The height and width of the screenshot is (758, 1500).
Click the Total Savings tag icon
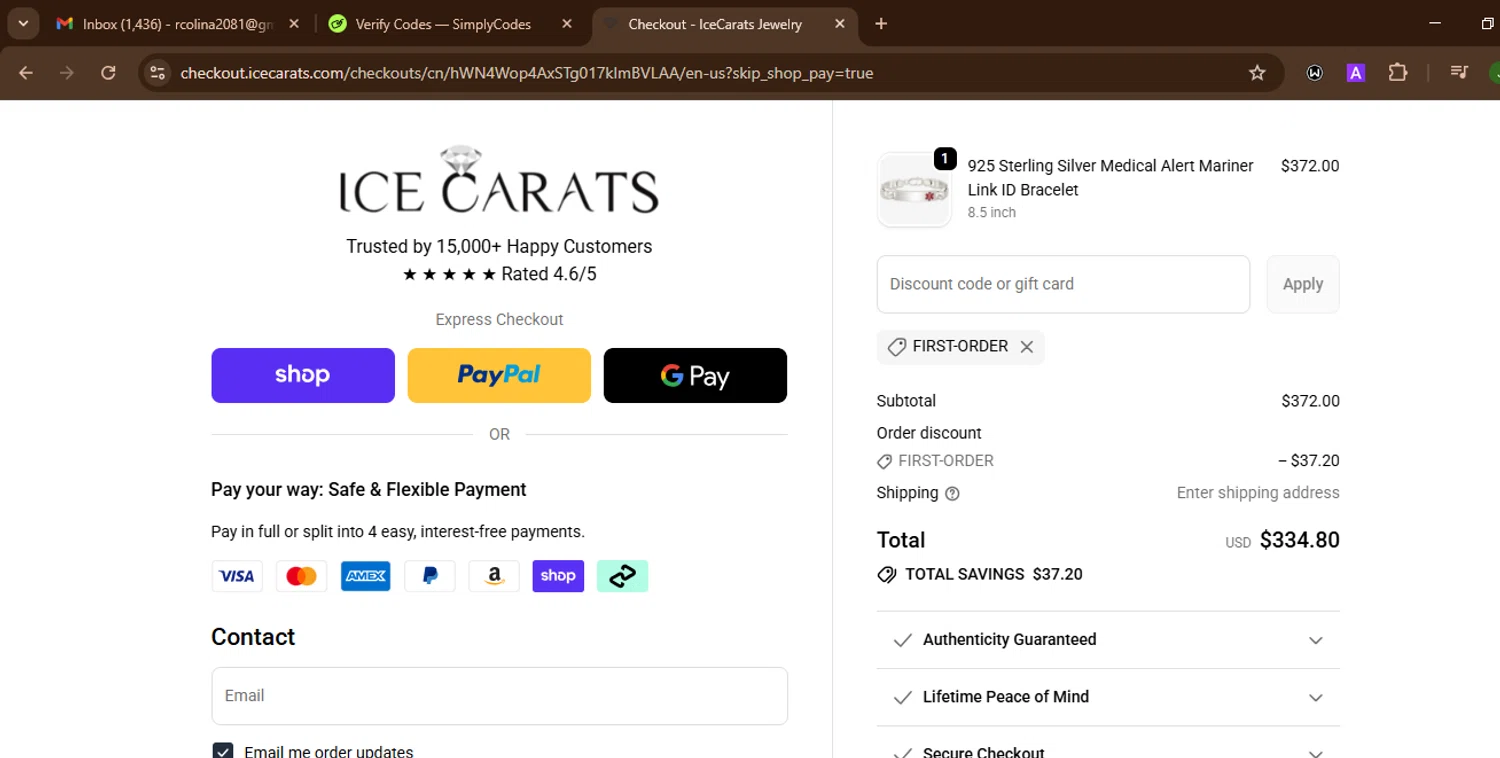(x=886, y=575)
